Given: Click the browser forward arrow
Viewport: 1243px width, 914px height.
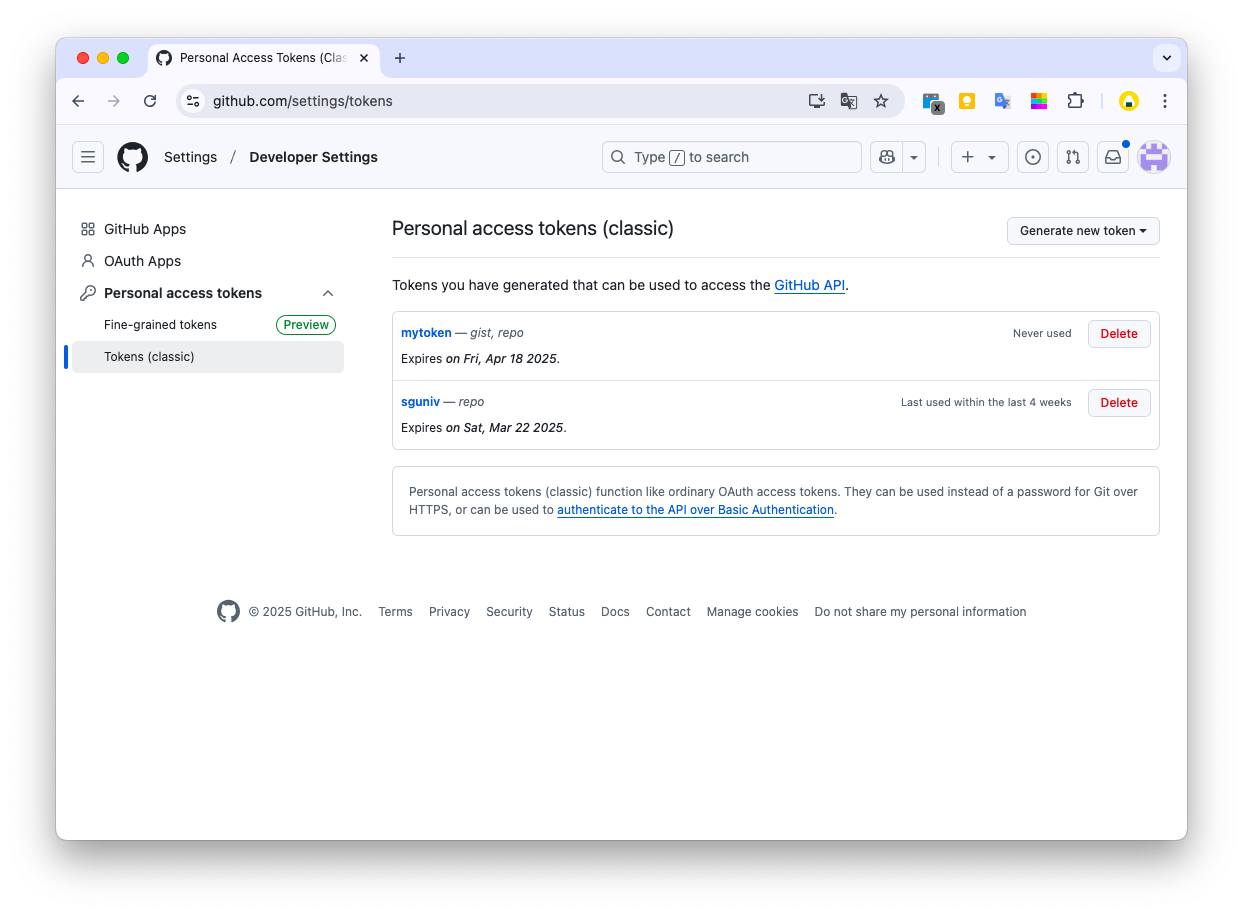Looking at the screenshot, I should point(114,101).
